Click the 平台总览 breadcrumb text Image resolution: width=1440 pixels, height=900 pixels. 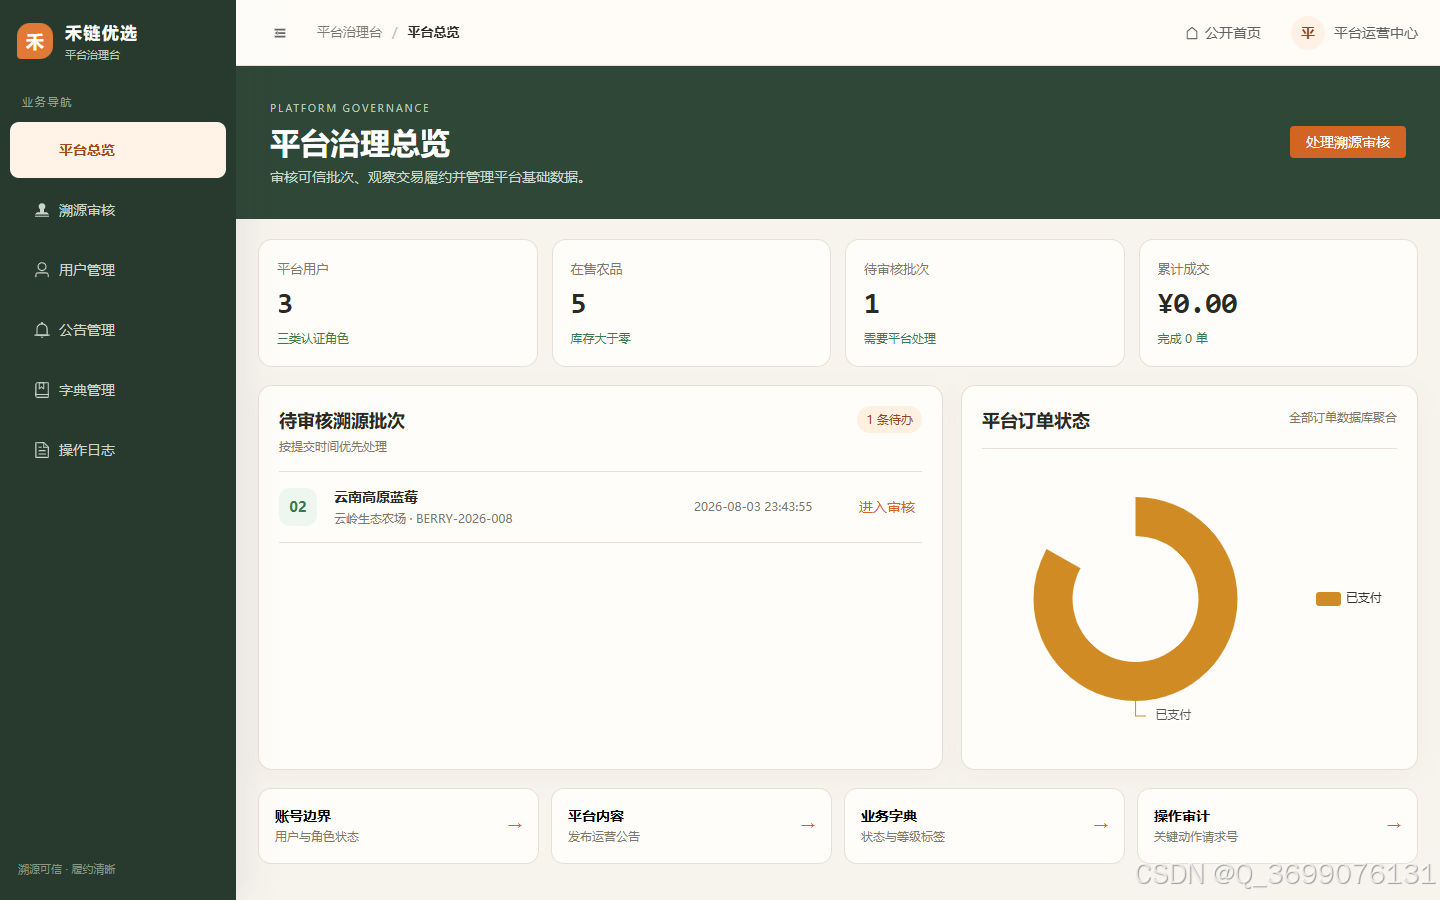click(433, 33)
